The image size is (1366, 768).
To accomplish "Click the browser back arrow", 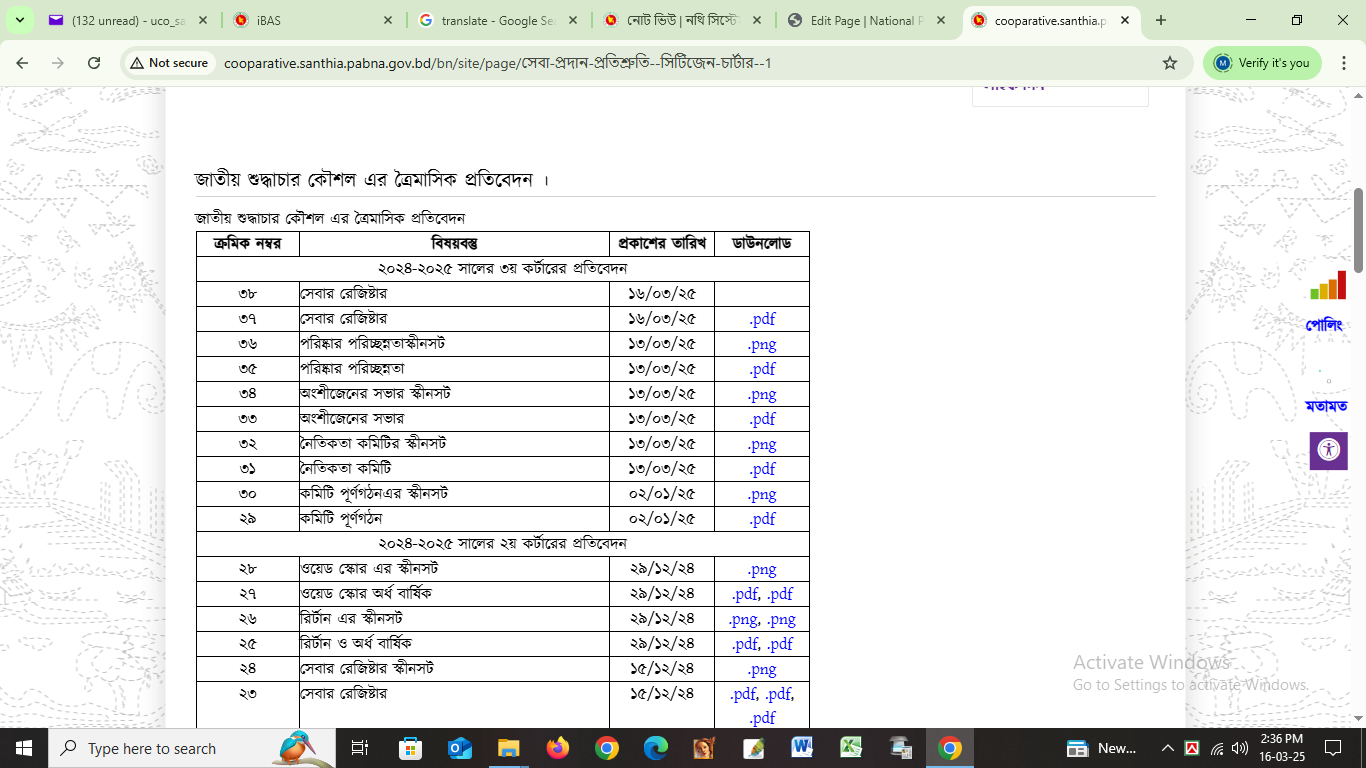I will [x=22, y=63].
